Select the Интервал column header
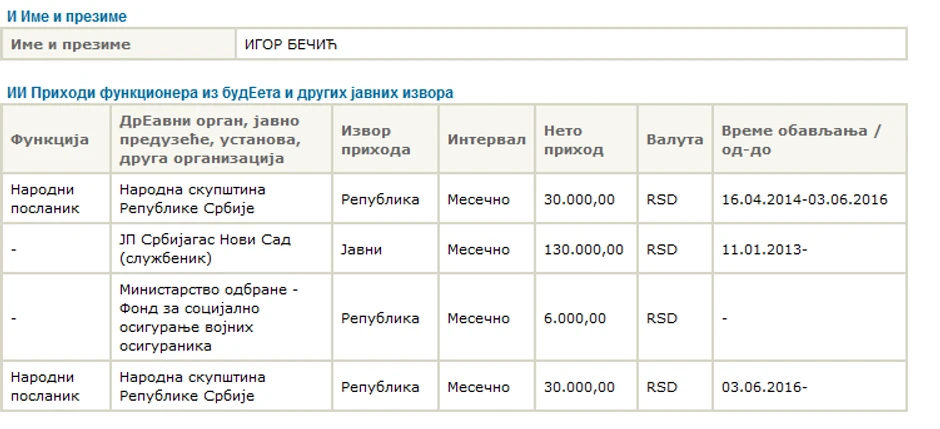The width and height of the screenshot is (940, 429). click(486, 139)
